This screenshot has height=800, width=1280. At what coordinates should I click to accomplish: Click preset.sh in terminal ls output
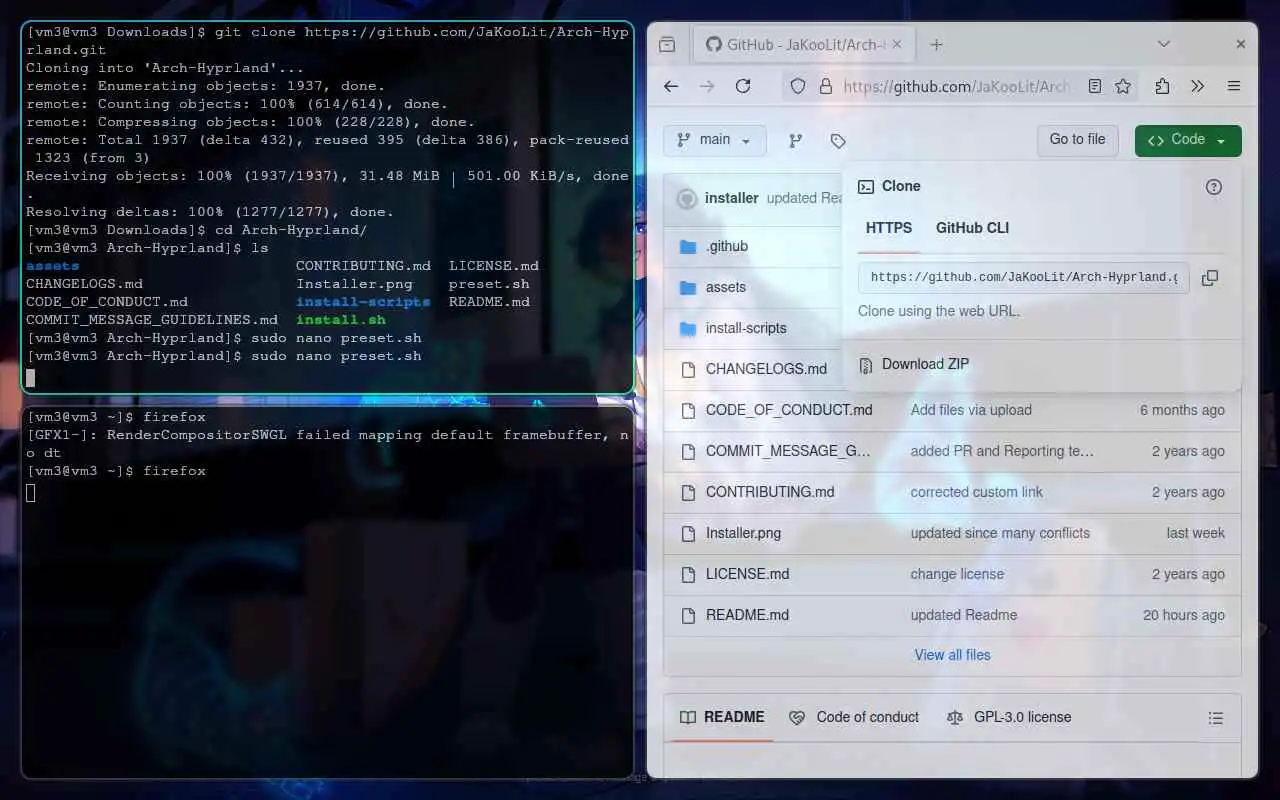tap(489, 284)
